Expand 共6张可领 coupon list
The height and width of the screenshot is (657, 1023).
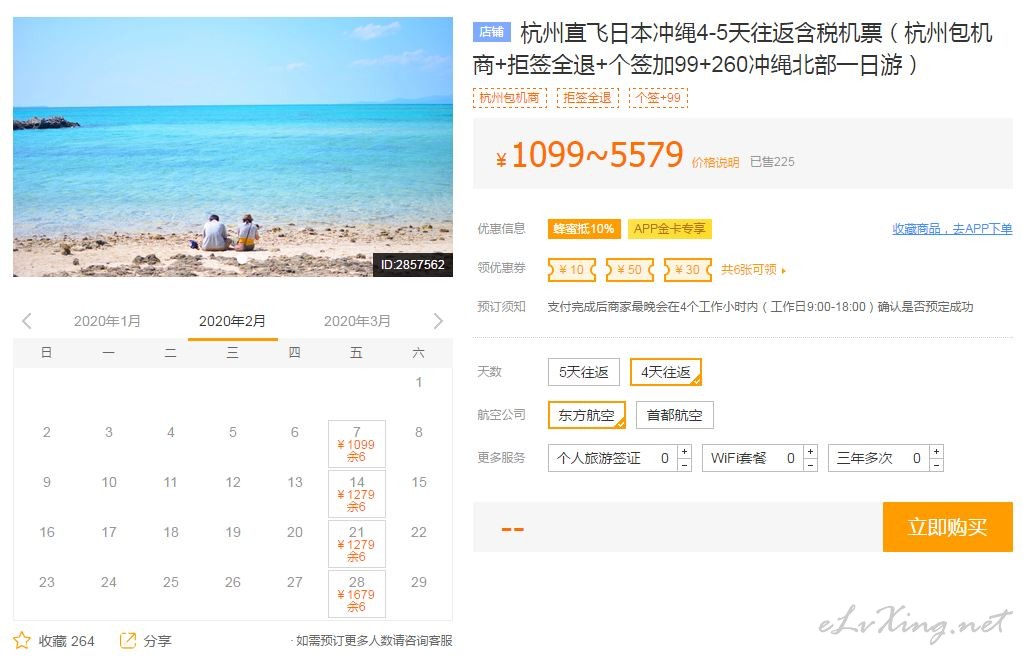[x=754, y=269]
